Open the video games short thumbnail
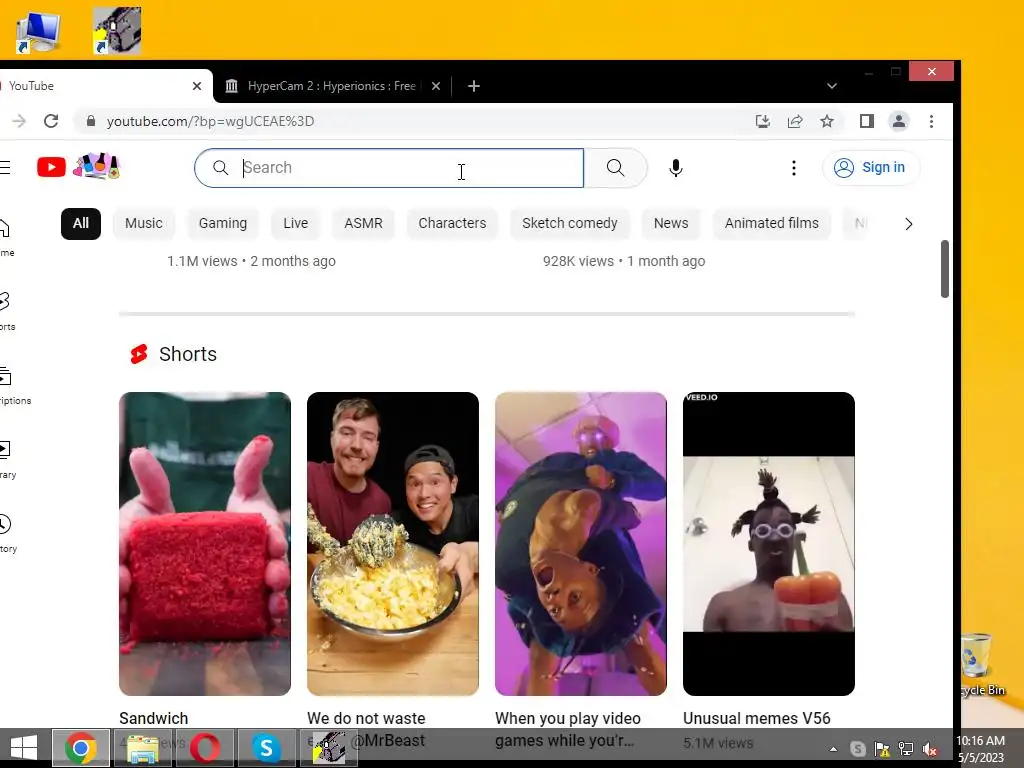The height and width of the screenshot is (768, 1024). pos(581,543)
